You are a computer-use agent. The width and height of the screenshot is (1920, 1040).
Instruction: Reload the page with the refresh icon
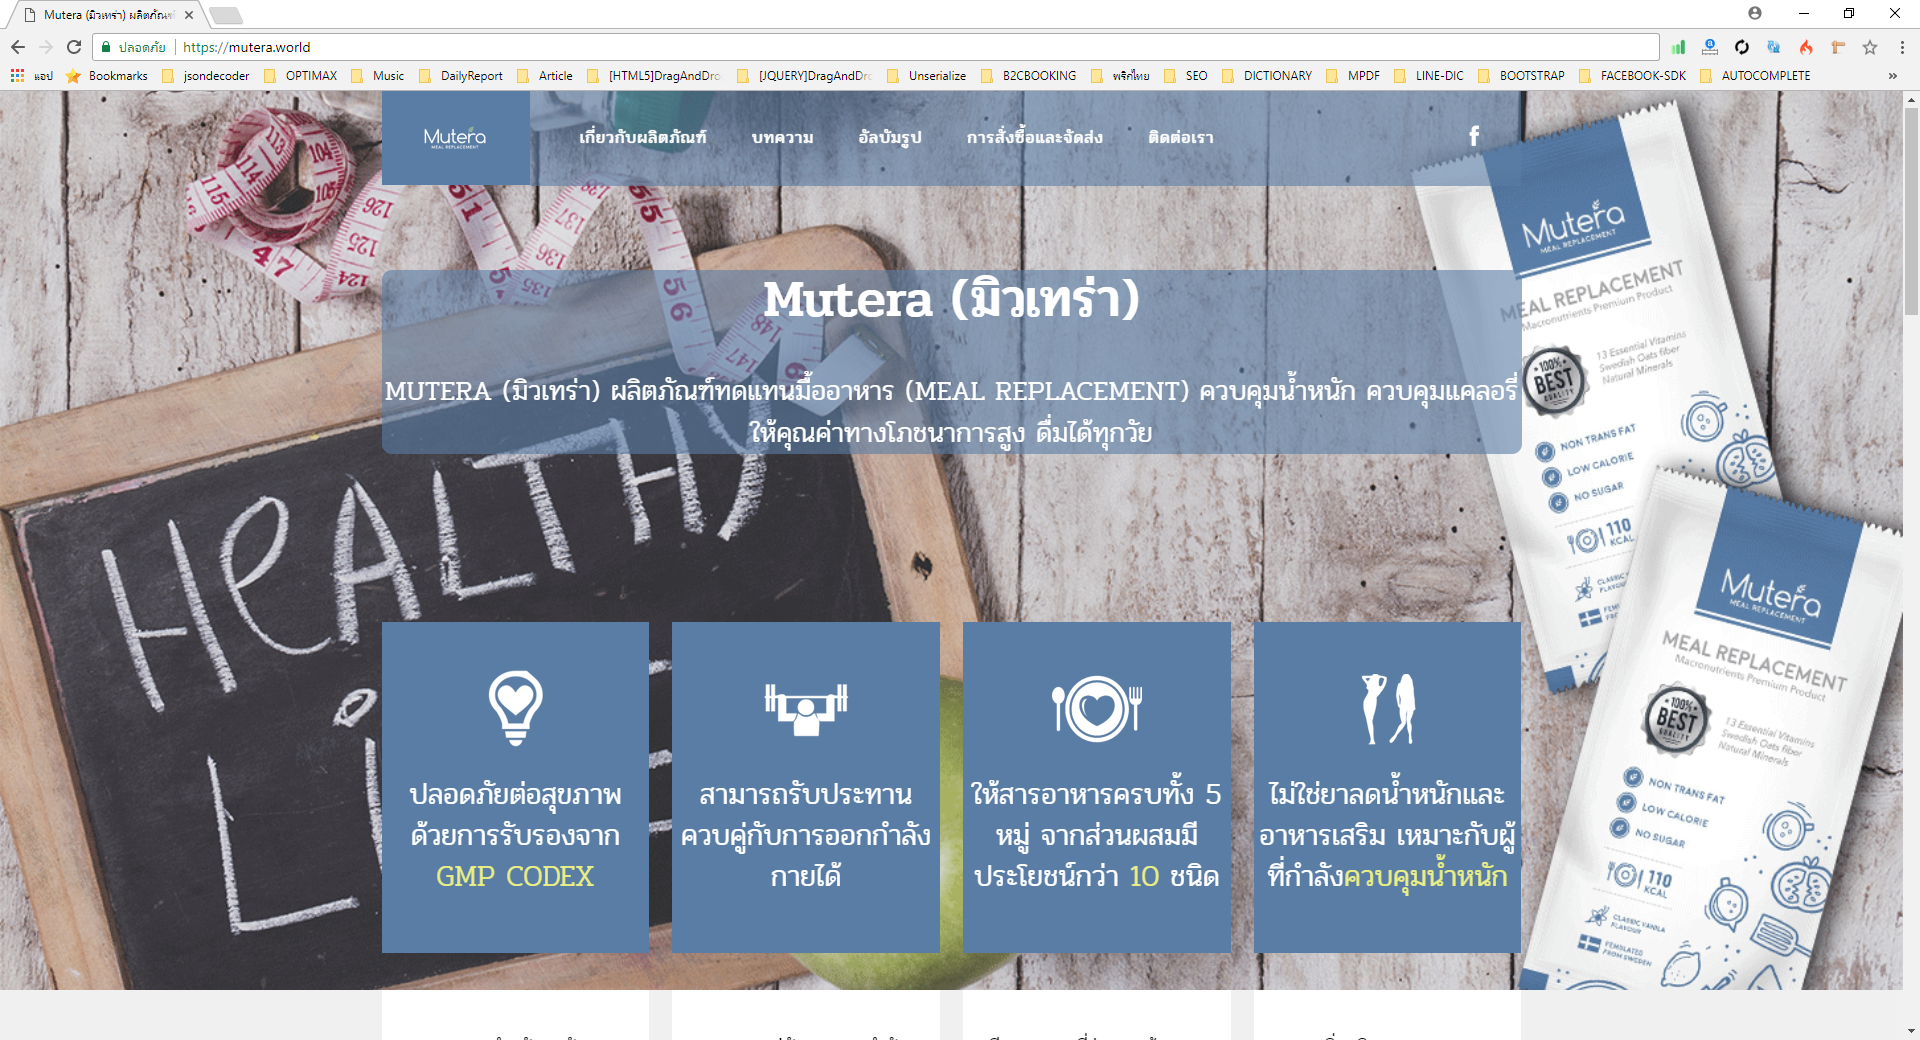[74, 47]
